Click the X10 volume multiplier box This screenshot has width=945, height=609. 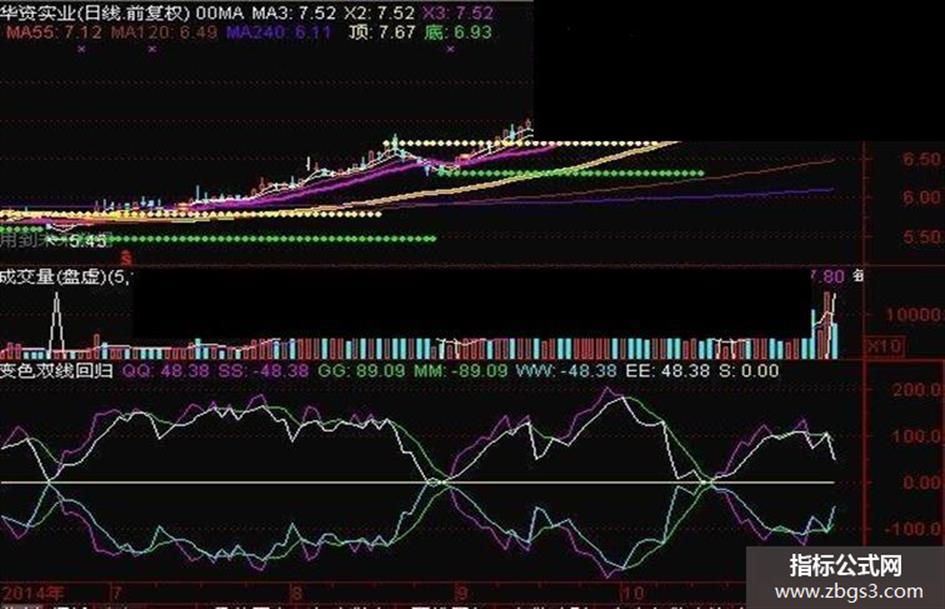[884, 346]
